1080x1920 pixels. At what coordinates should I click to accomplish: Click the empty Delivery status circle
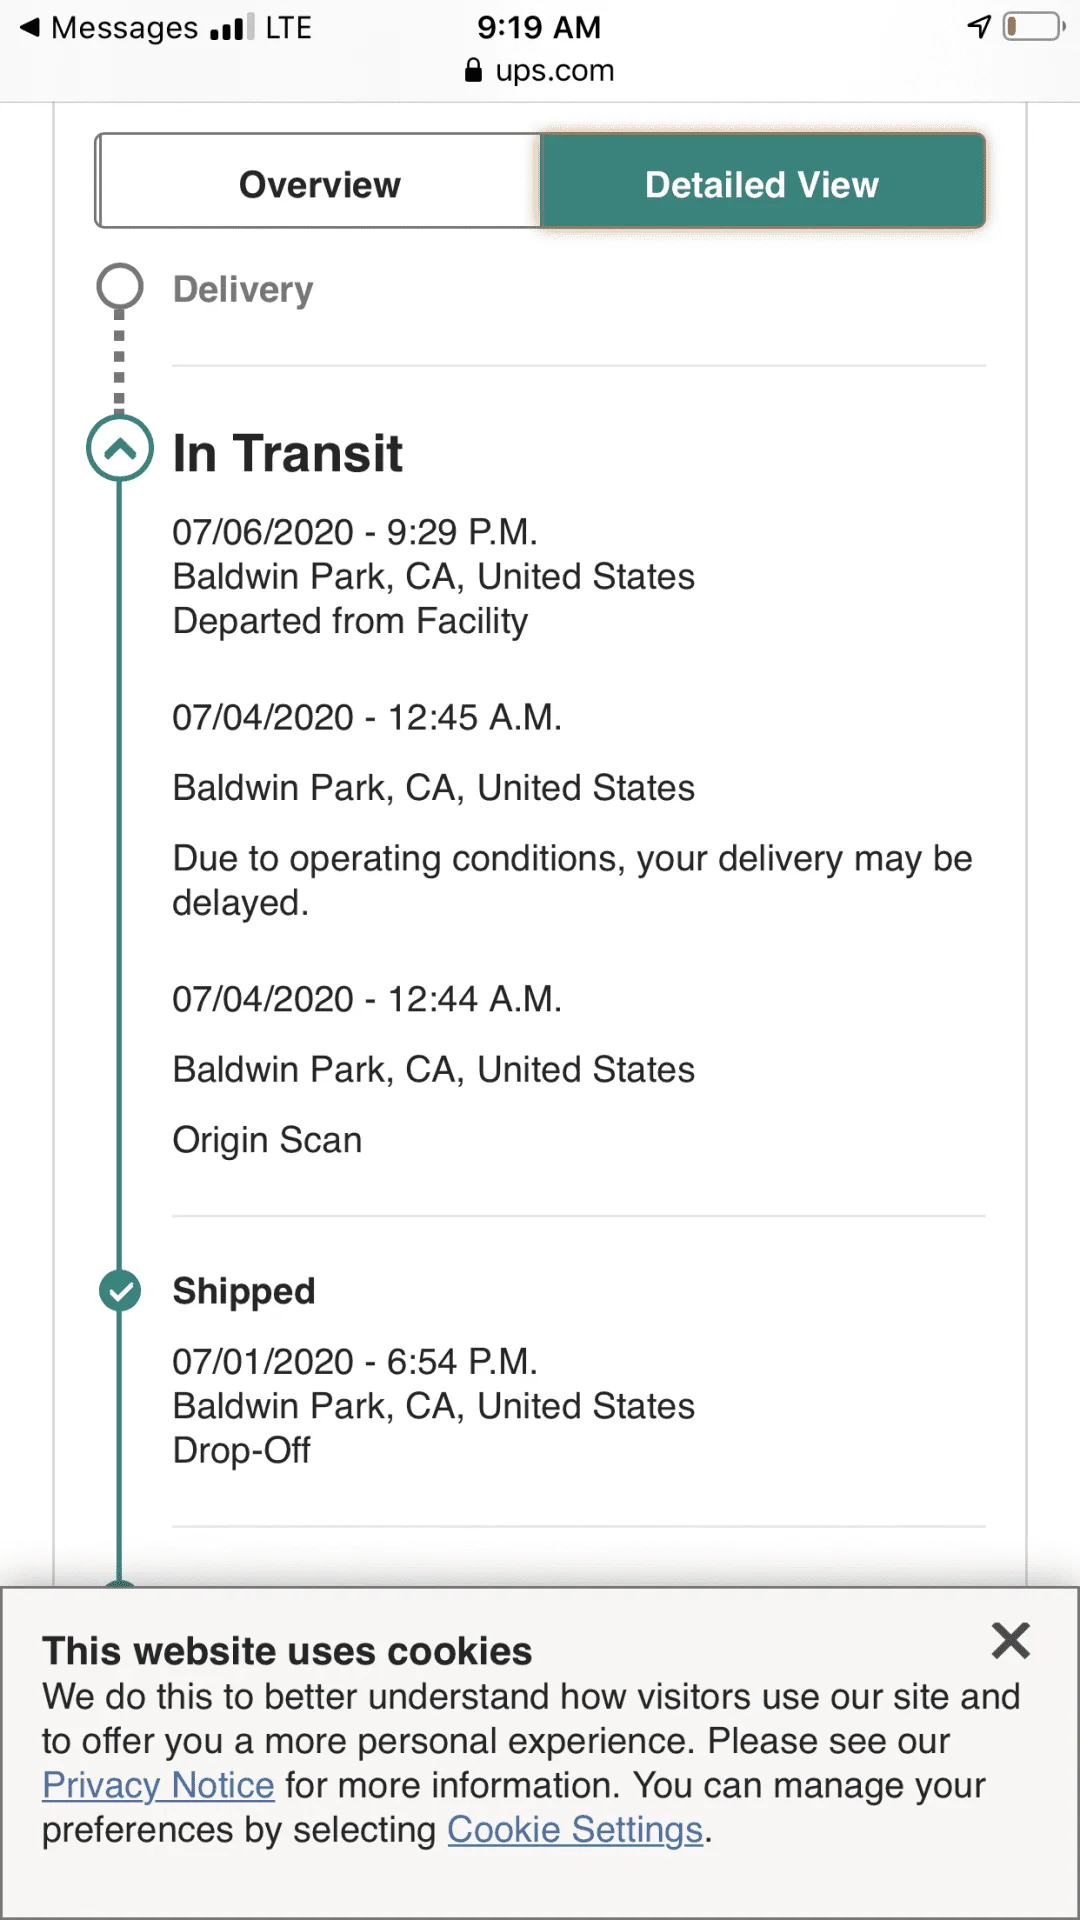click(x=120, y=287)
